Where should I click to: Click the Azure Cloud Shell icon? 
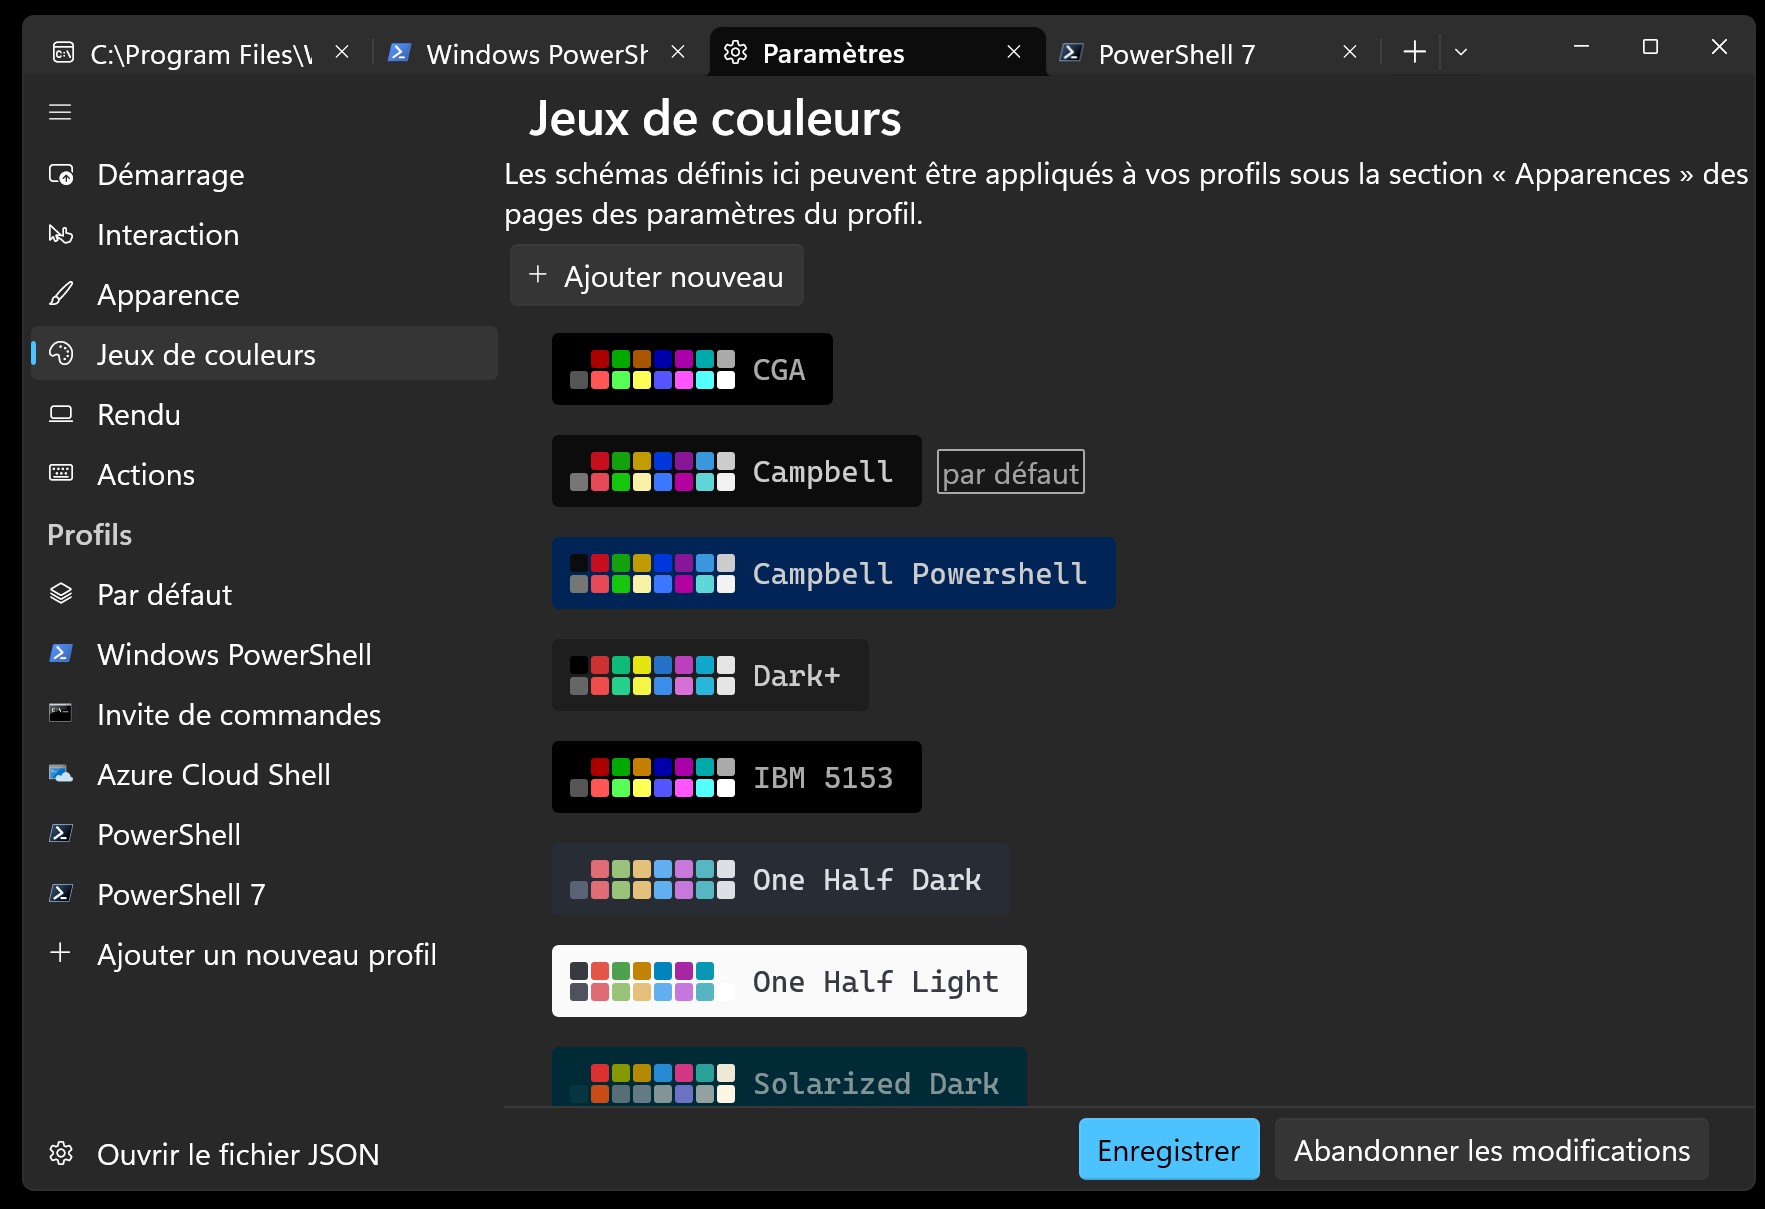(x=61, y=774)
